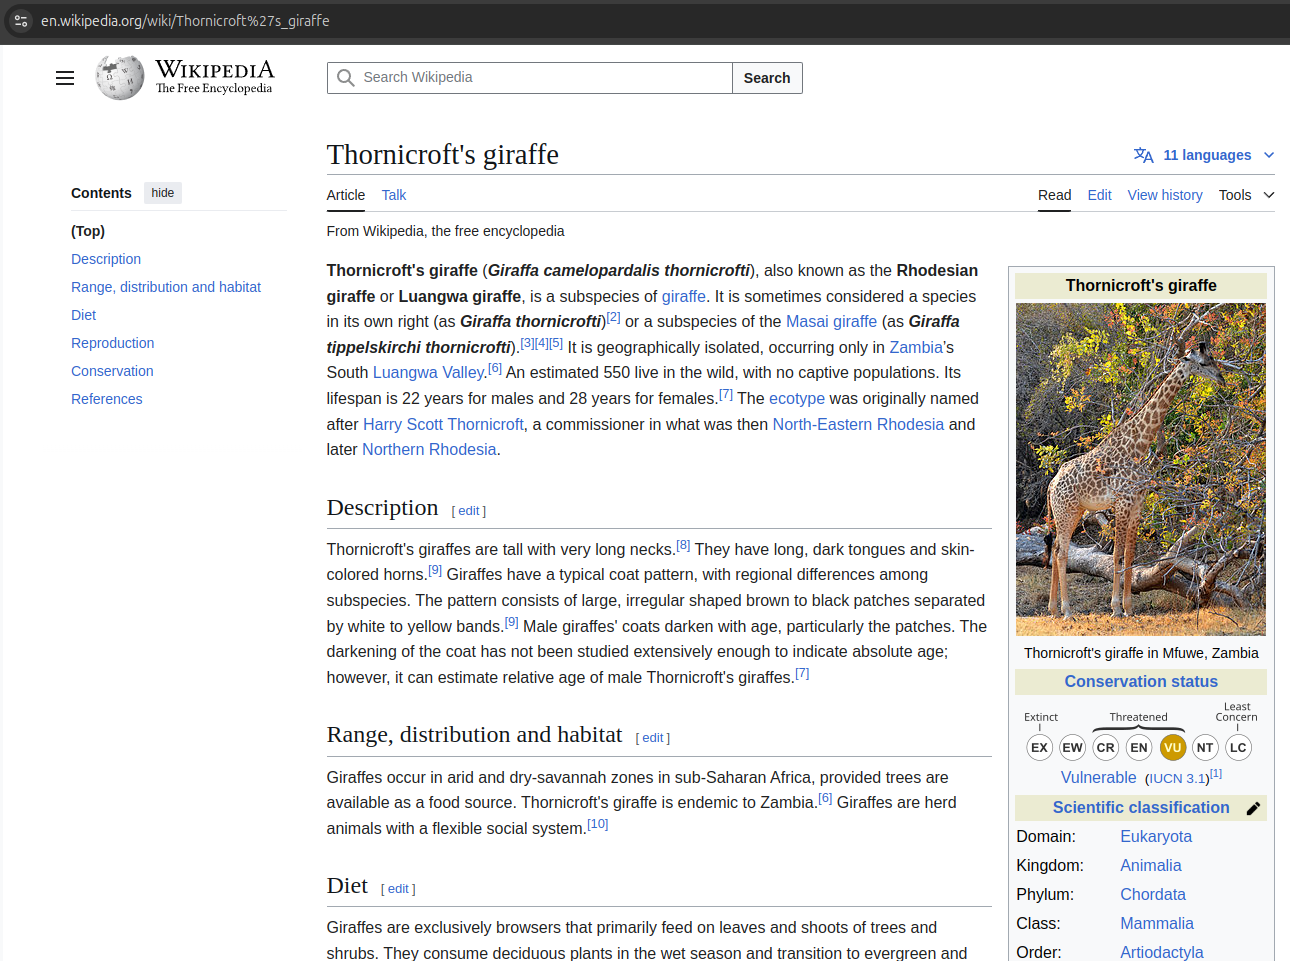Click the magnifying glass icon in the search bar
The height and width of the screenshot is (961, 1290).
[345, 77]
